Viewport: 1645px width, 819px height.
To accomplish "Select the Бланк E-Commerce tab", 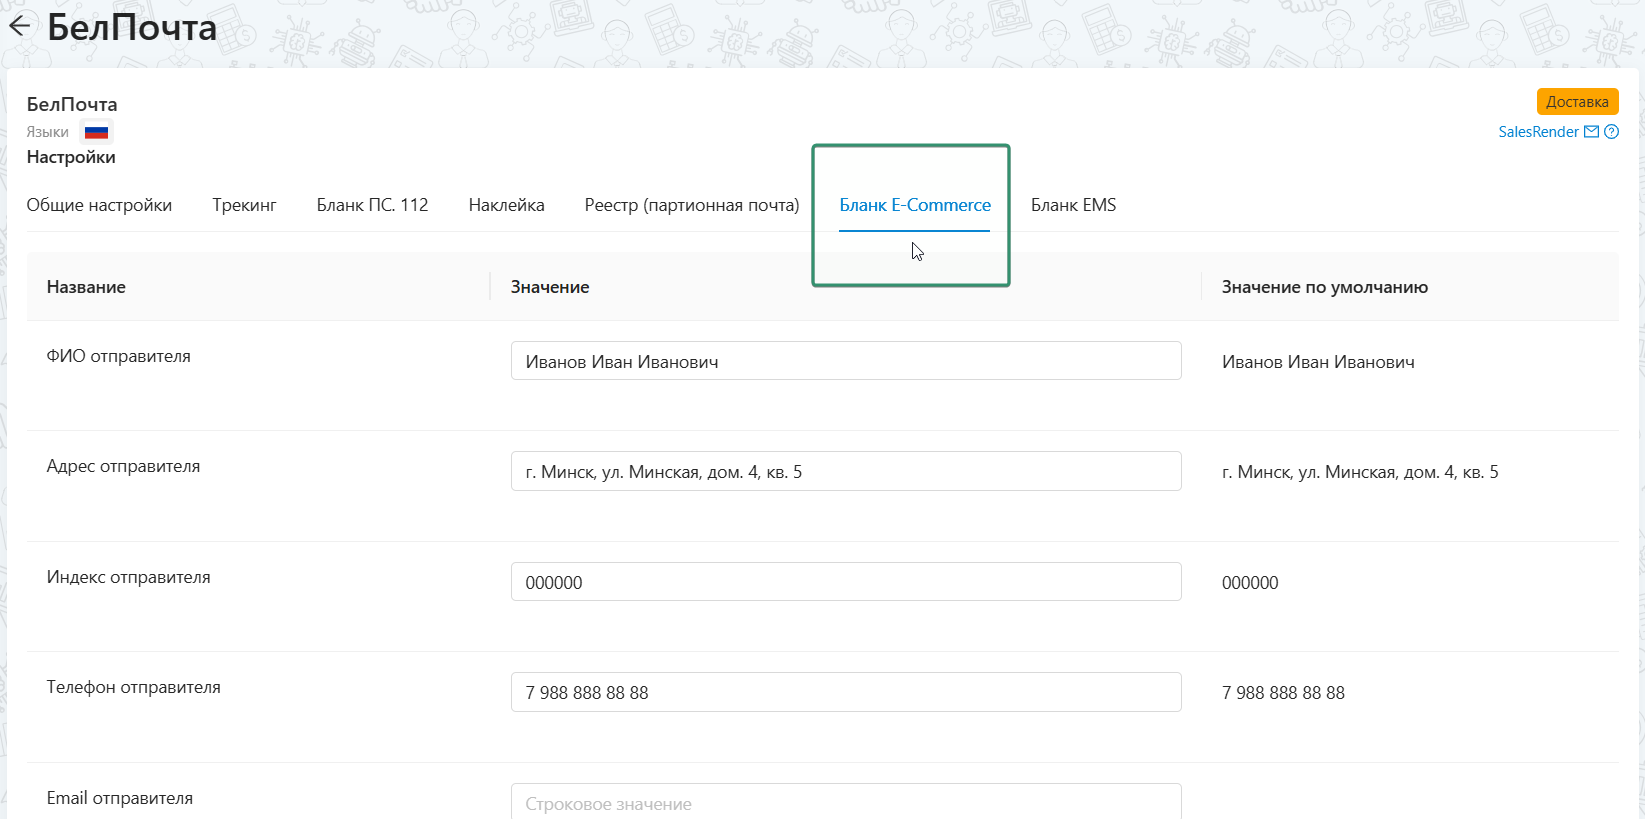I will 915,205.
